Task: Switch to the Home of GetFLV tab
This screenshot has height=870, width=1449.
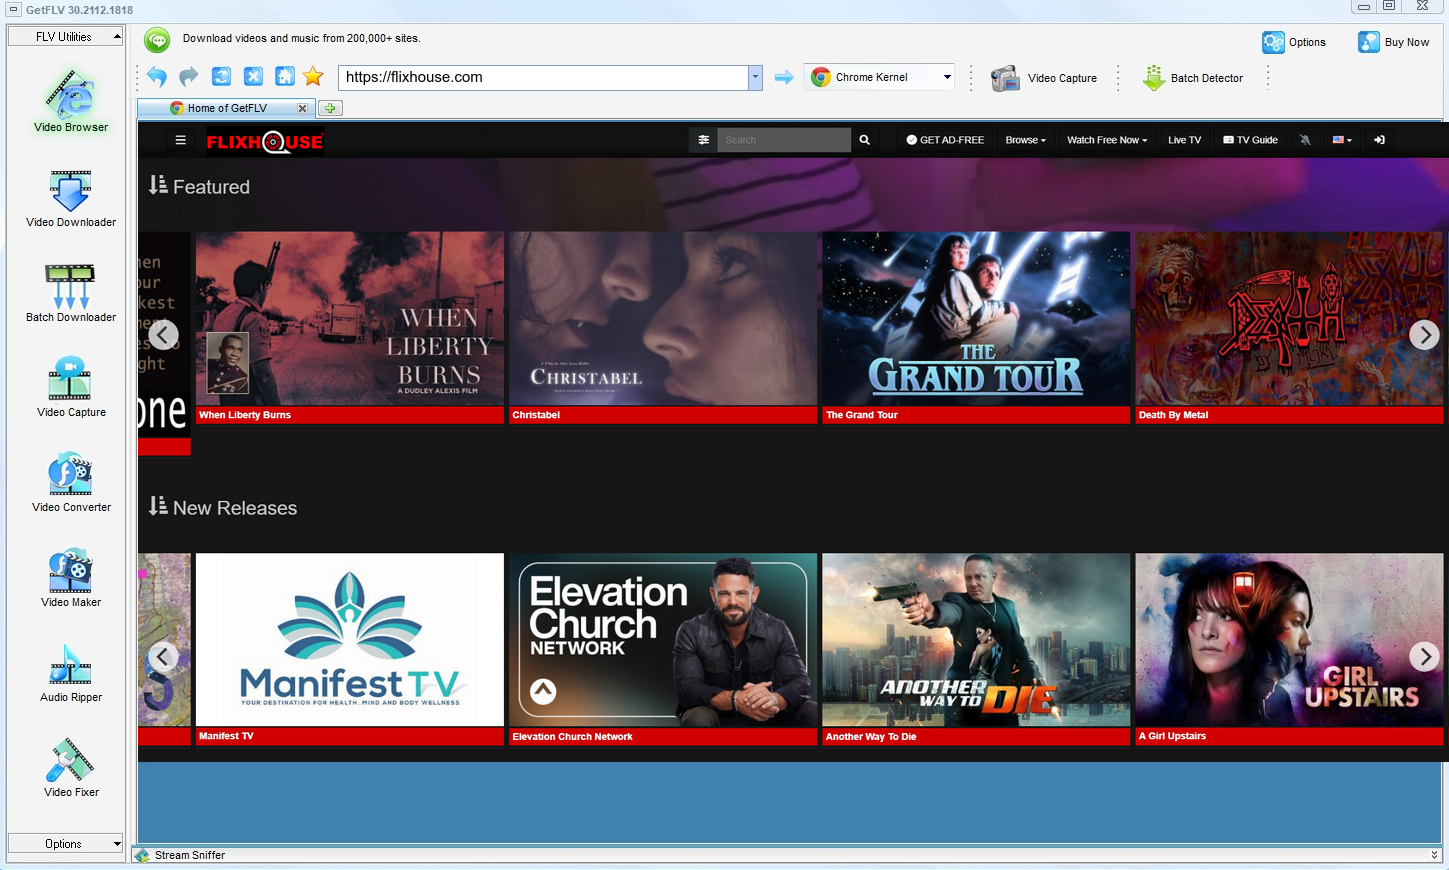Action: (227, 108)
